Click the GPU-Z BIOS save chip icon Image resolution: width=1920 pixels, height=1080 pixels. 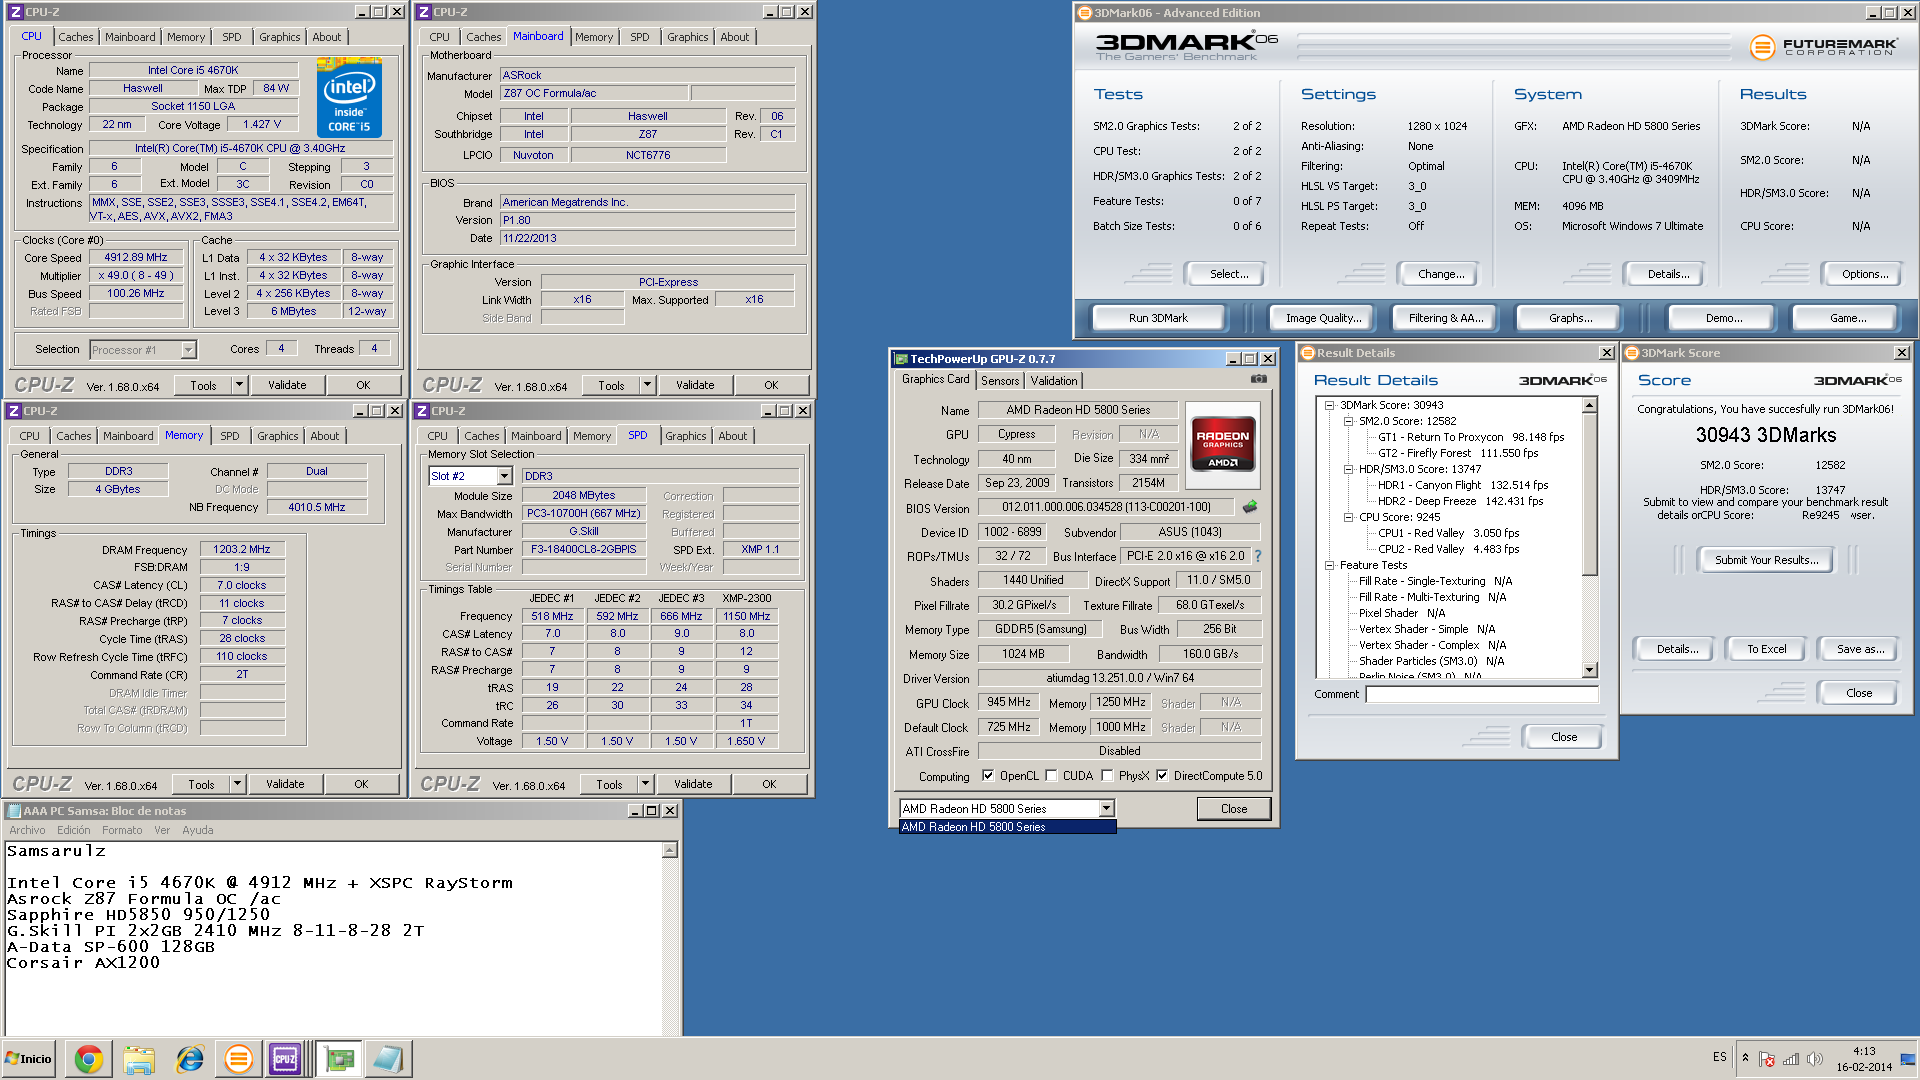[1249, 507]
